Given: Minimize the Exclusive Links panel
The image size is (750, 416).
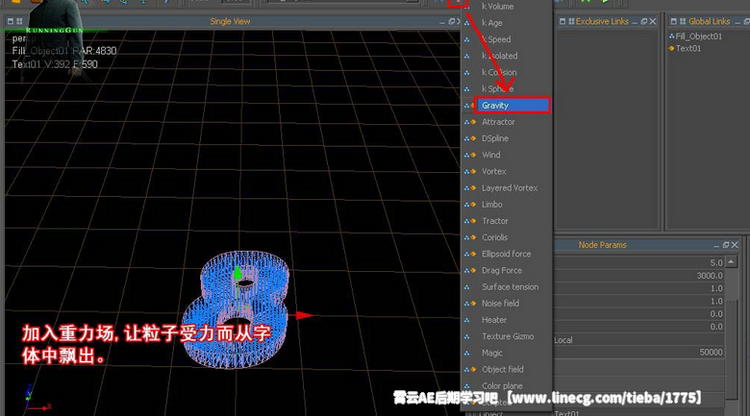Looking at the screenshot, I should (635, 22).
